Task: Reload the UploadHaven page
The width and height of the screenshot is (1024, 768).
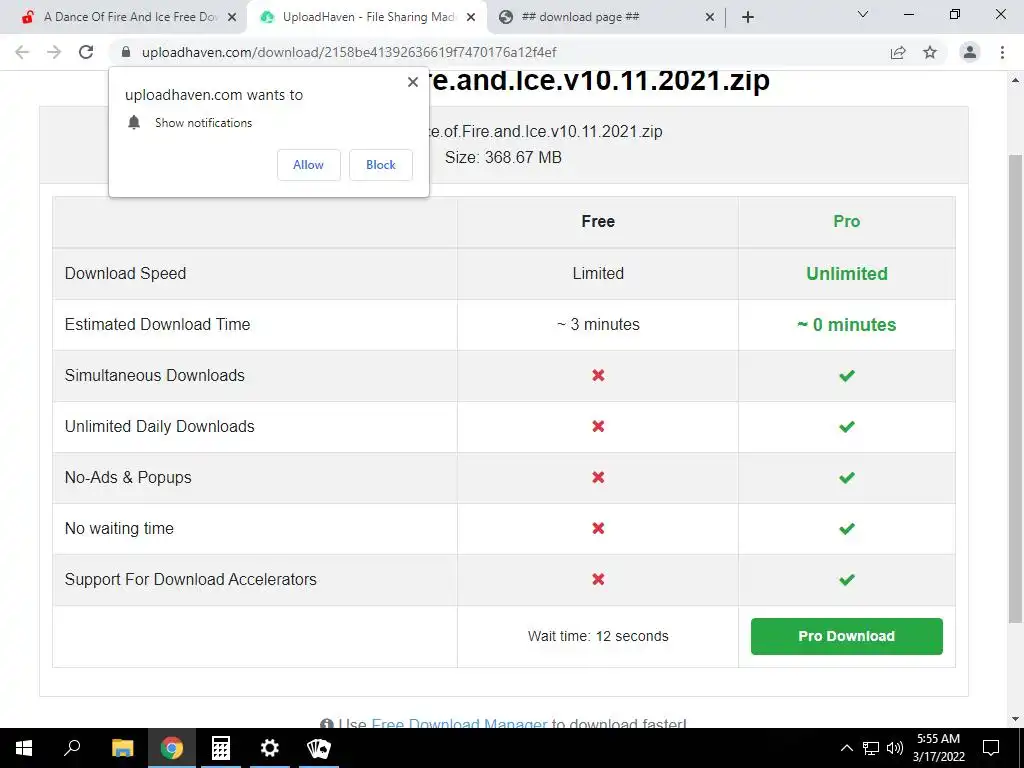Action: [86, 52]
